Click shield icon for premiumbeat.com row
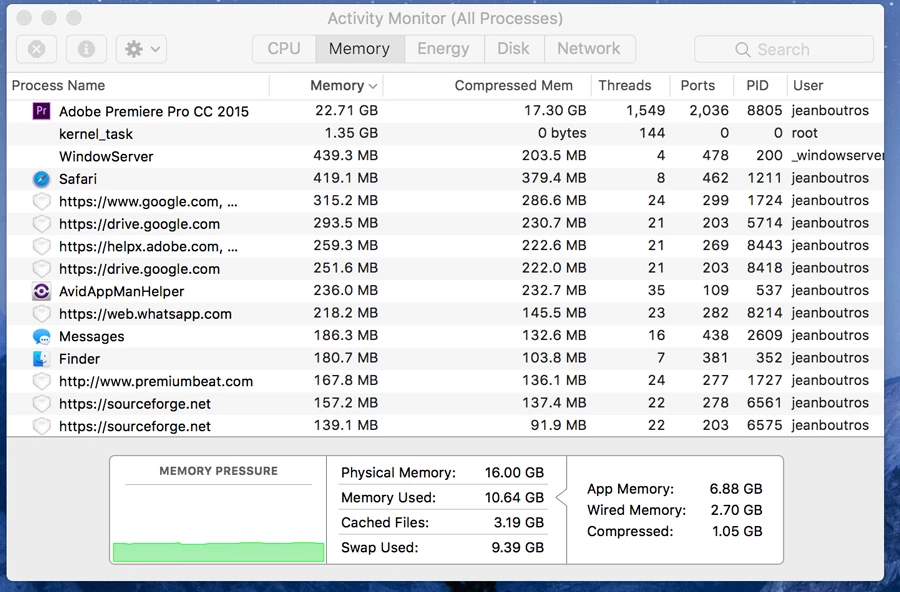The height and width of the screenshot is (592, 900). coord(41,381)
